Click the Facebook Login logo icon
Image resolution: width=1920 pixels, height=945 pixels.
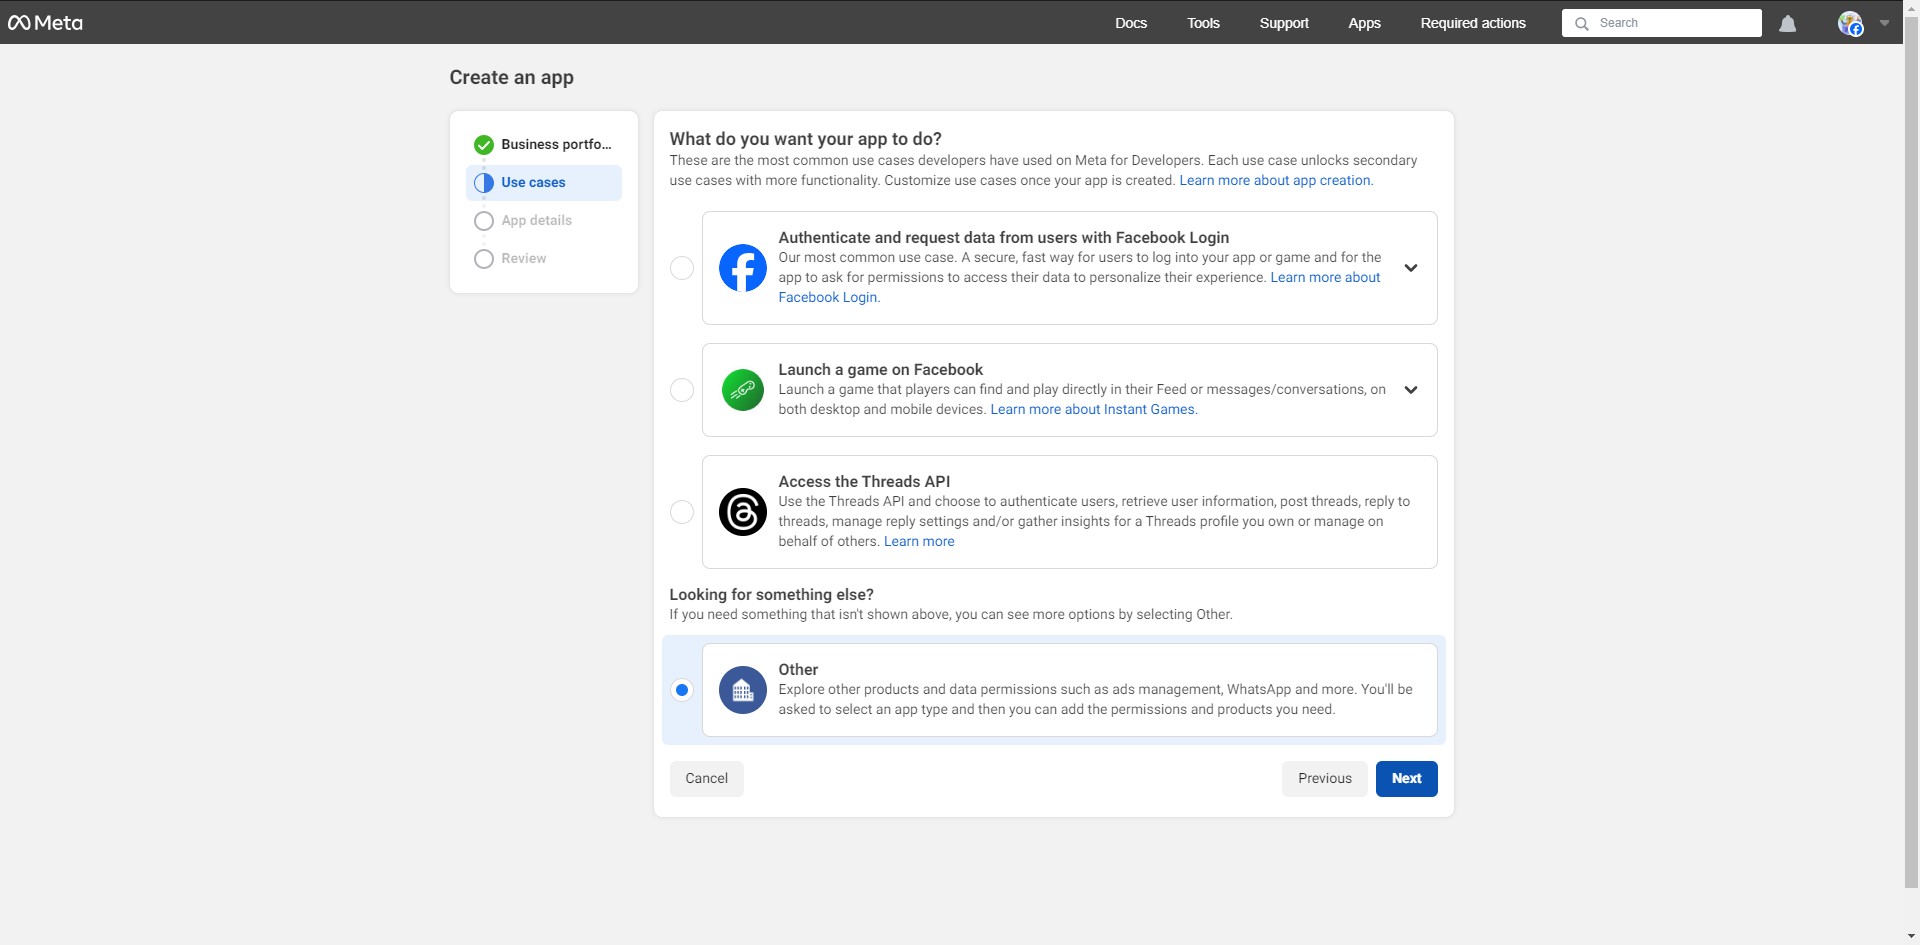point(742,268)
